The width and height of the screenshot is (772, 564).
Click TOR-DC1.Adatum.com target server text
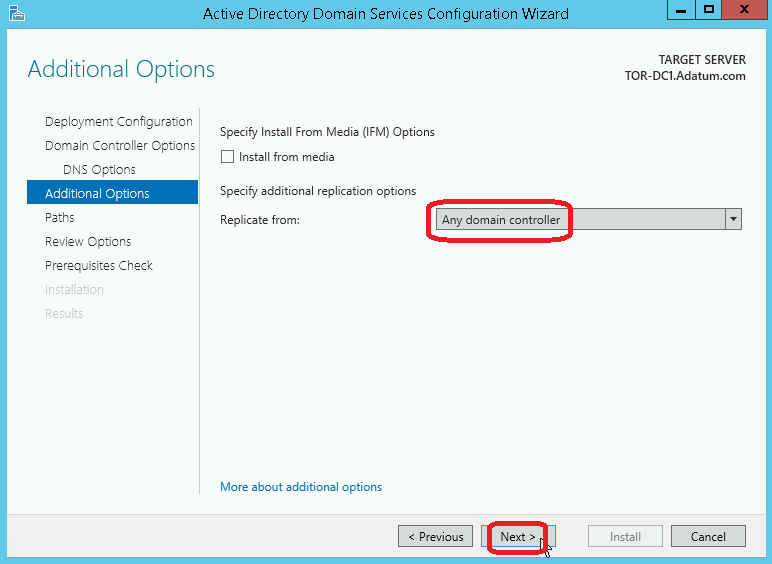[x=685, y=76]
